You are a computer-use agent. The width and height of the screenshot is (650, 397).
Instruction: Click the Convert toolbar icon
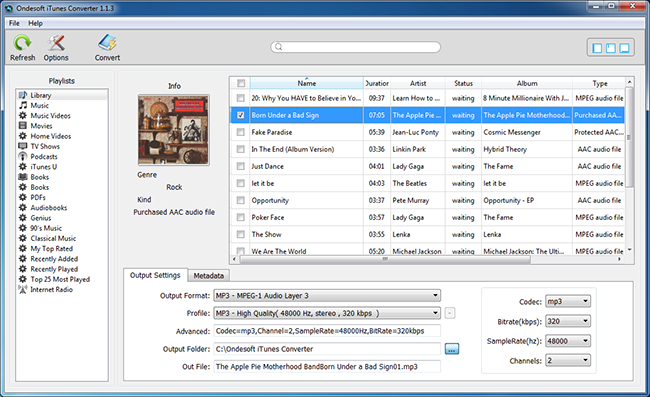tap(107, 43)
